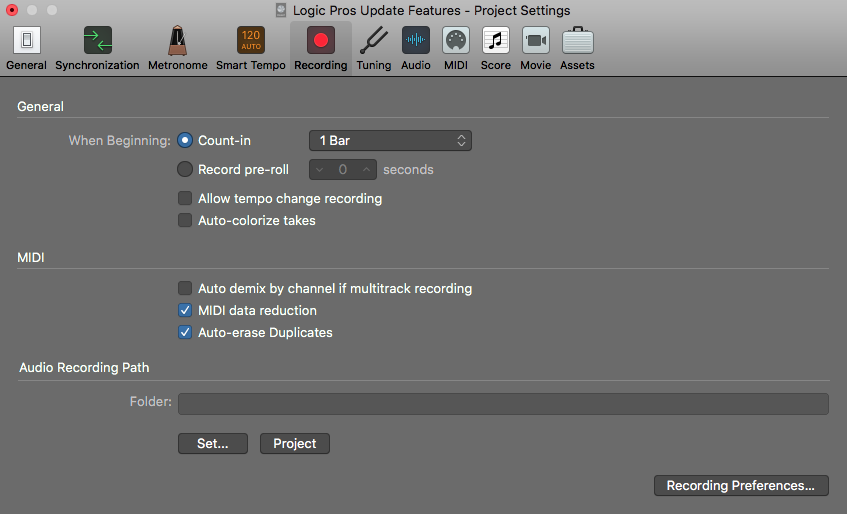Disable Auto-erase Duplicates checkbox

[x=185, y=333]
